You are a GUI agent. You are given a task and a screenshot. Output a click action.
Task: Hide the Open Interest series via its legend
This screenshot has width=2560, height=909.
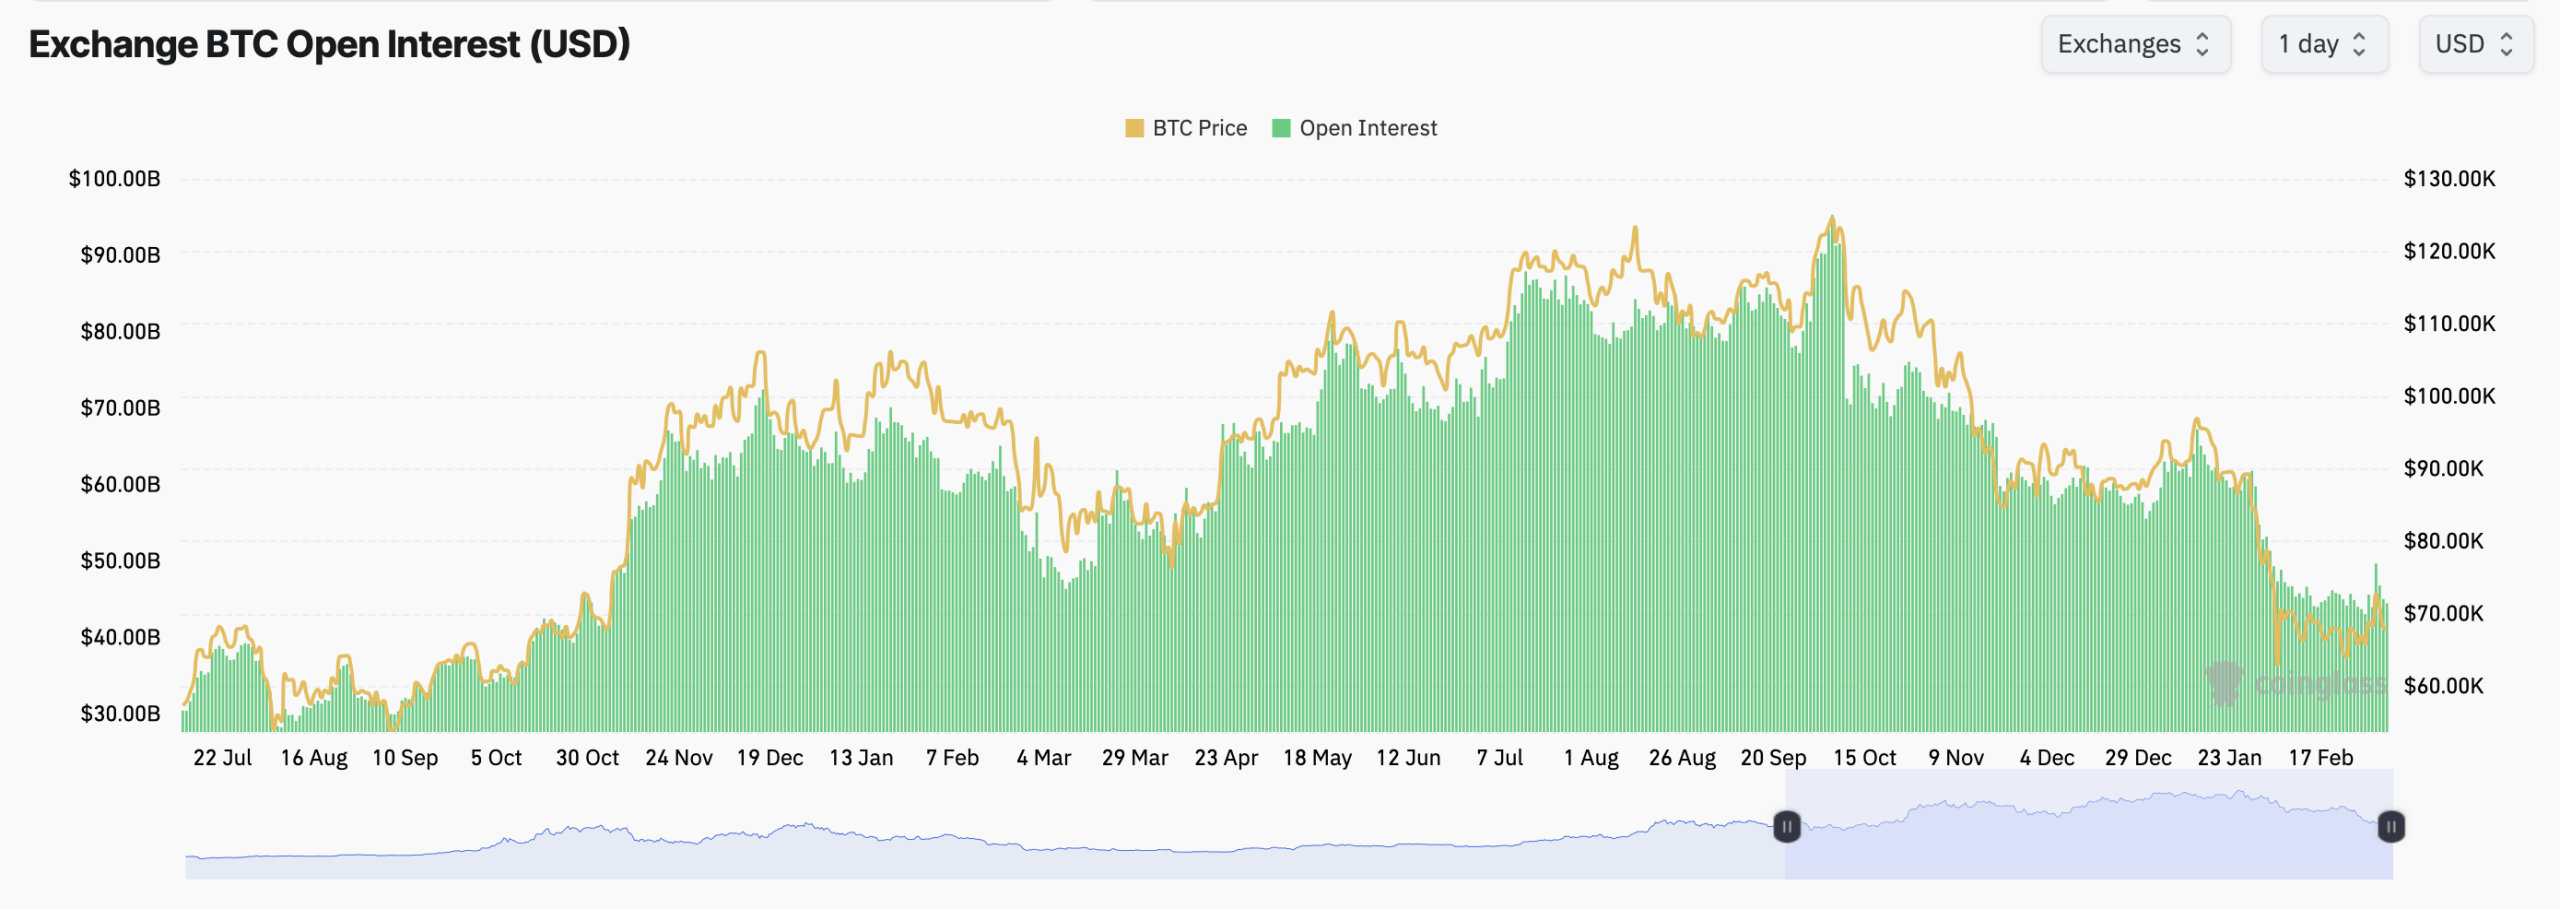pos(1360,128)
